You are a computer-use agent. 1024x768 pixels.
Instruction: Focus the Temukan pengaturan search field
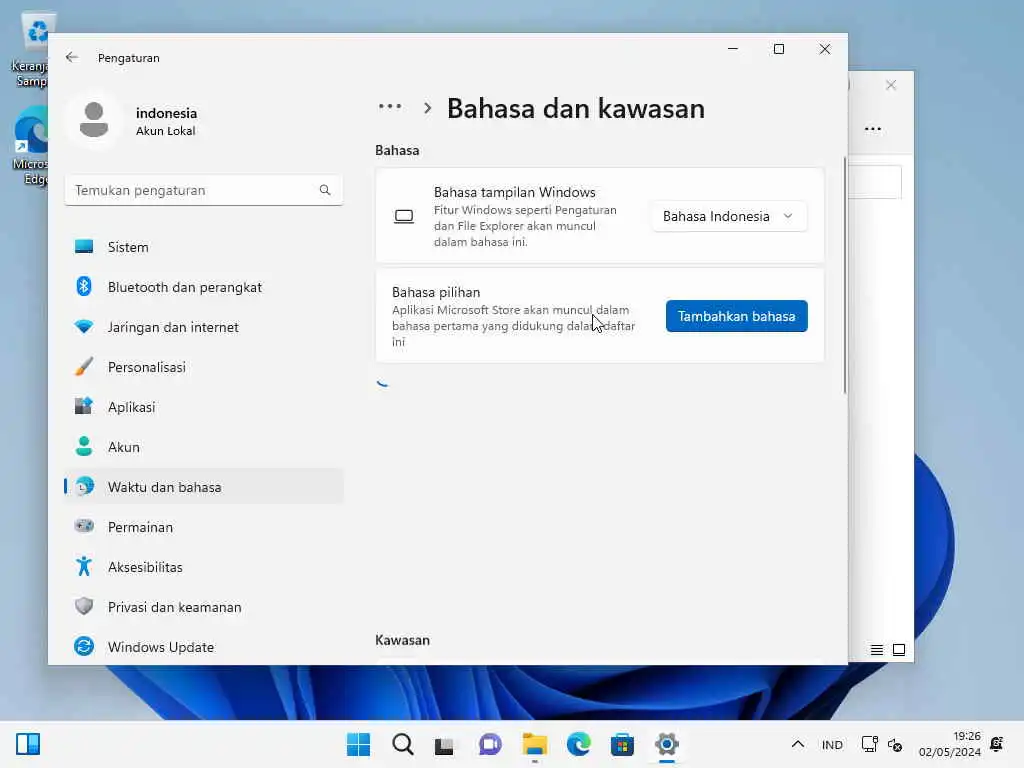click(x=204, y=190)
